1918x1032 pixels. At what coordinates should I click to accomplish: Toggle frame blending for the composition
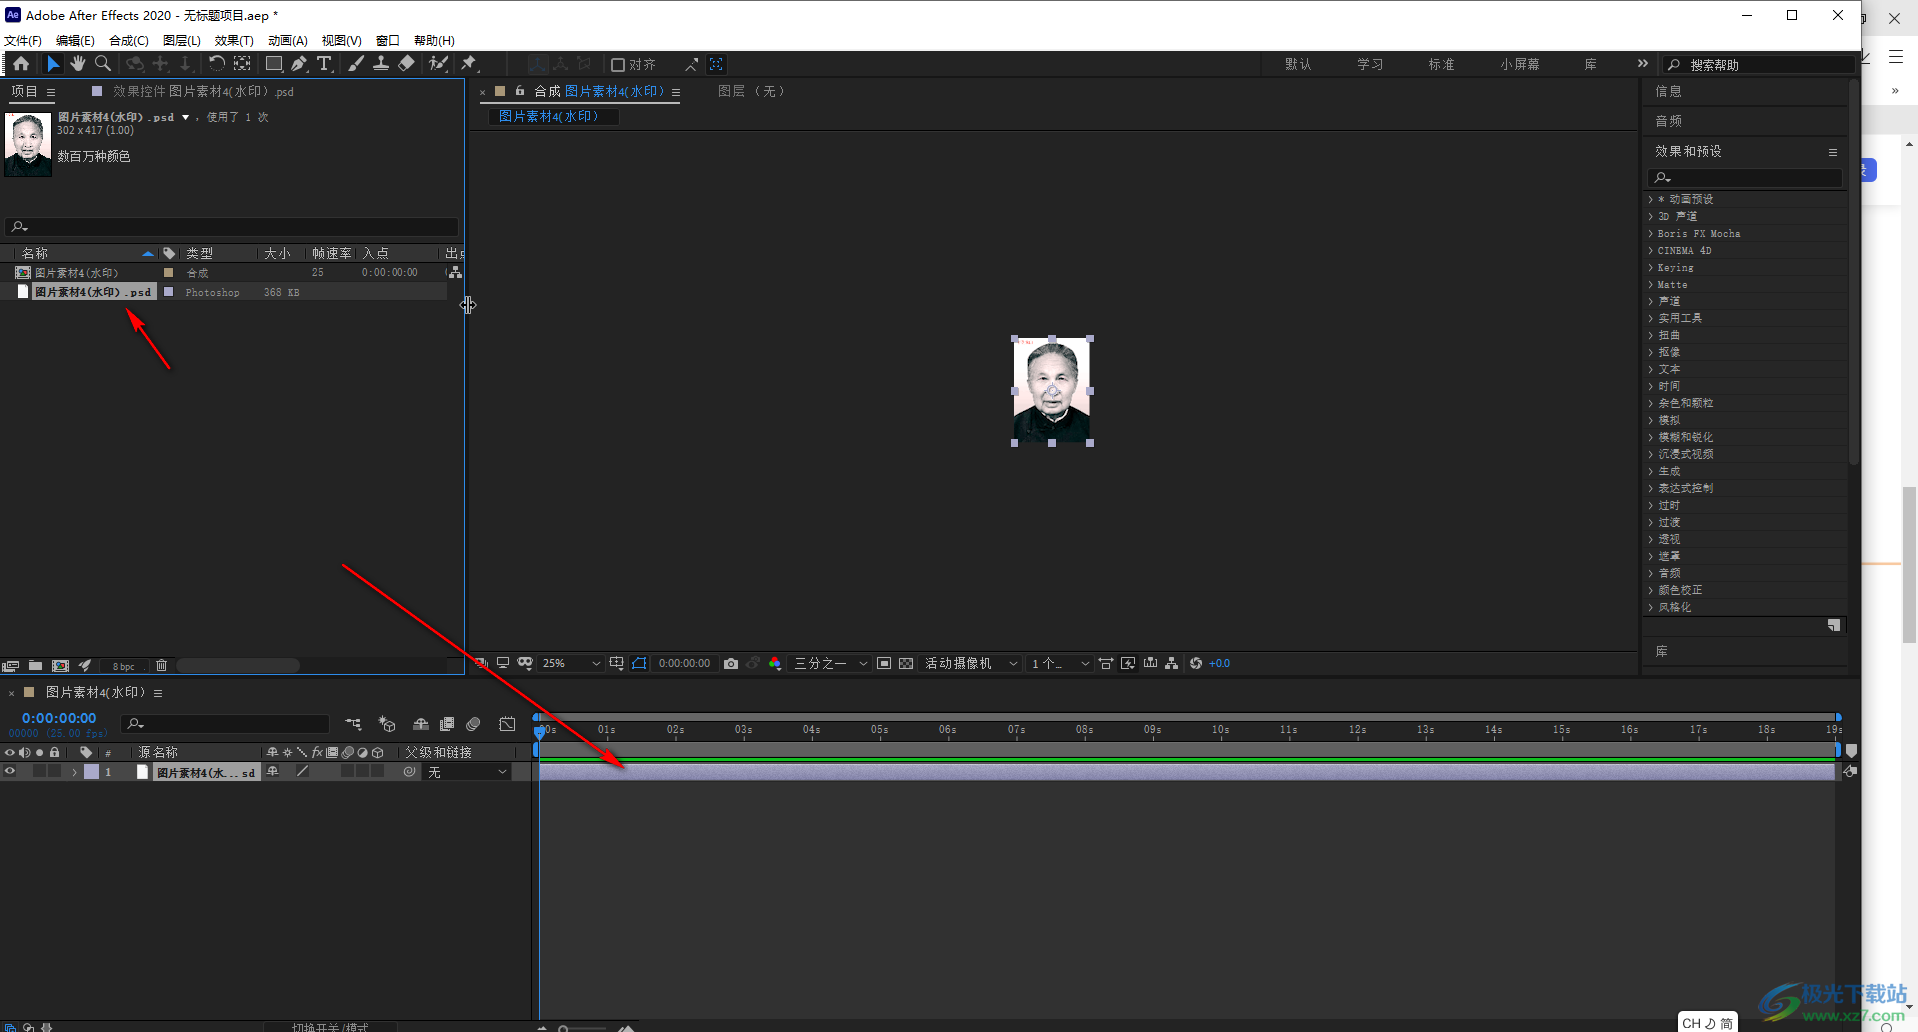pos(447,724)
